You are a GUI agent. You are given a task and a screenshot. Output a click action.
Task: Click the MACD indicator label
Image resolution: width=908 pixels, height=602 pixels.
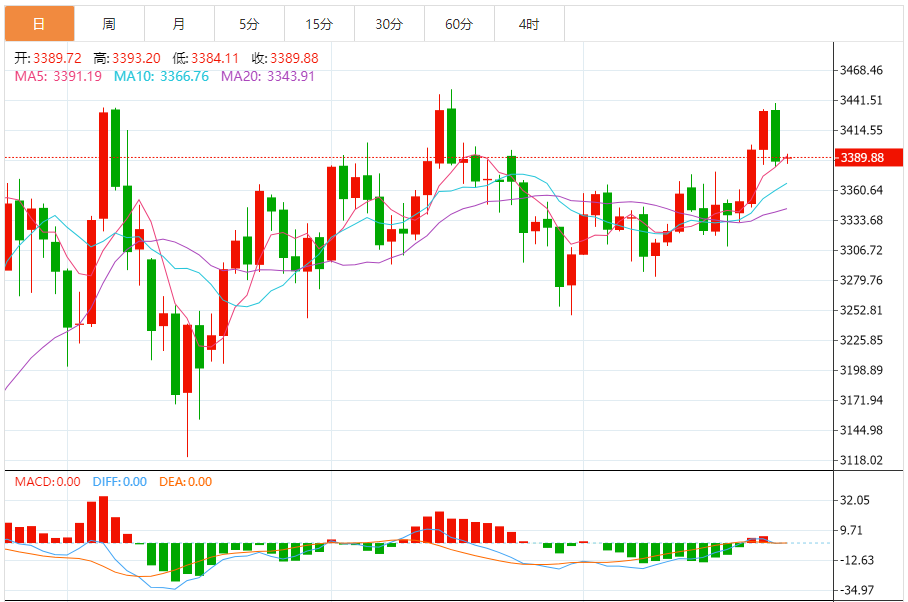tap(47, 482)
